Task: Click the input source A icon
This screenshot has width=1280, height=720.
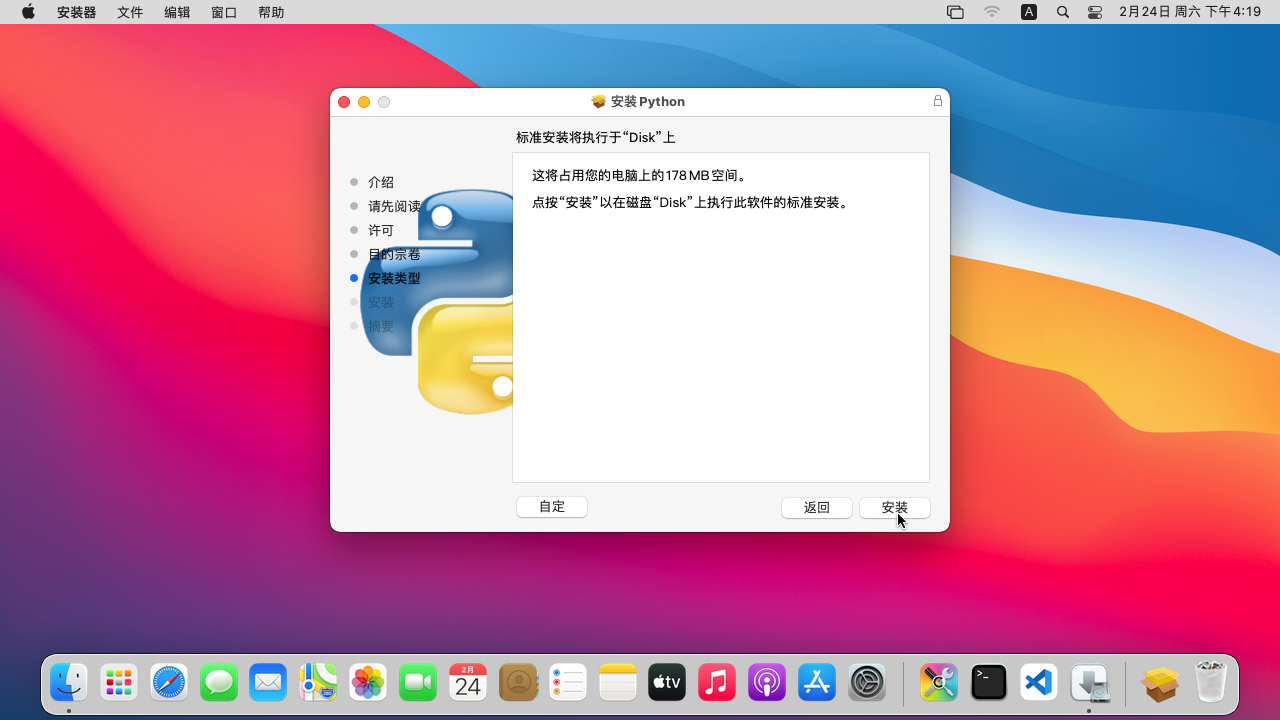Action: (1029, 12)
